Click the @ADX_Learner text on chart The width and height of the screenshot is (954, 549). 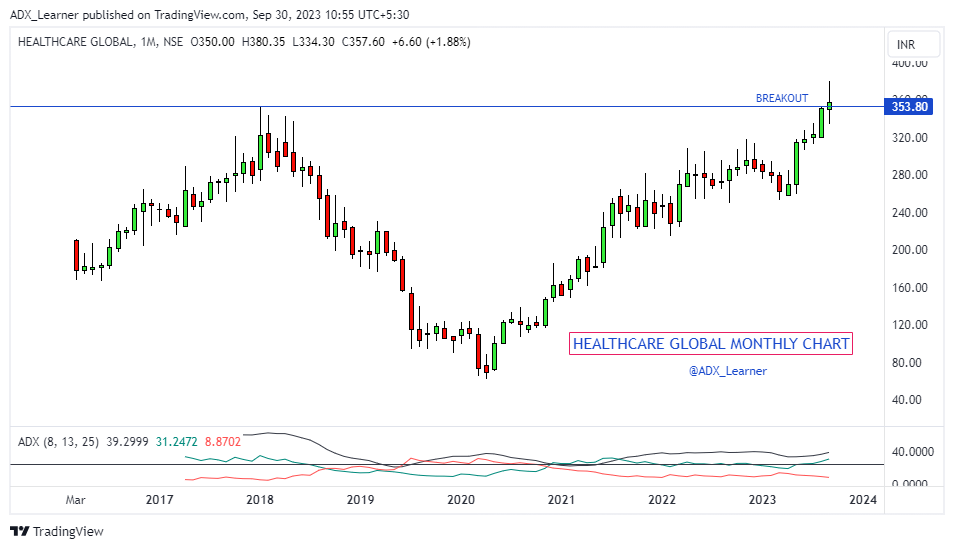728,371
